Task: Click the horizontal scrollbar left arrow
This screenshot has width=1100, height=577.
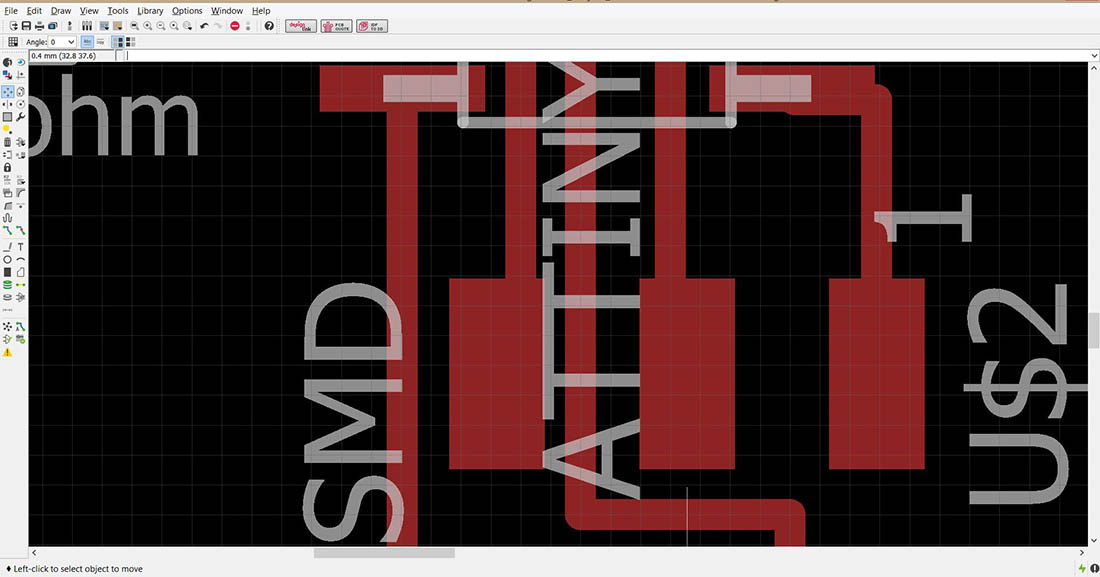Action: click(x=34, y=553)
